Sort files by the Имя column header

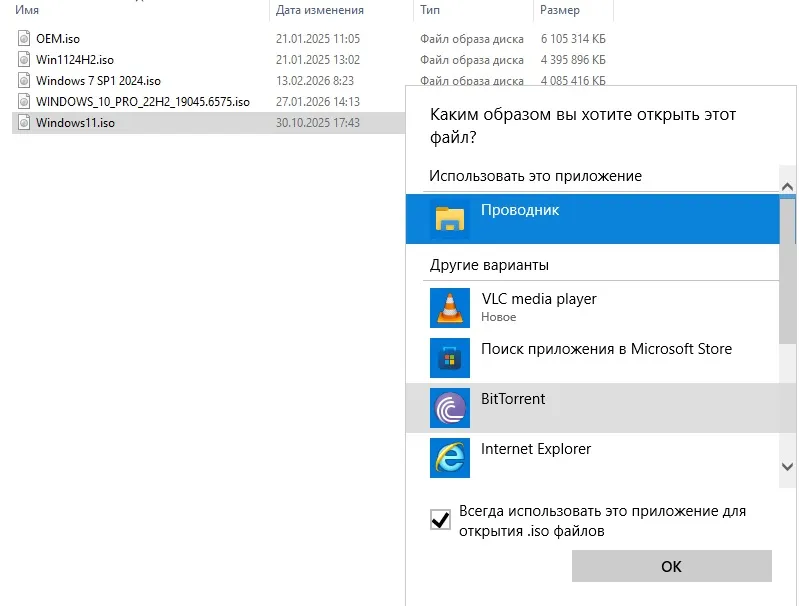click(27, 10)
